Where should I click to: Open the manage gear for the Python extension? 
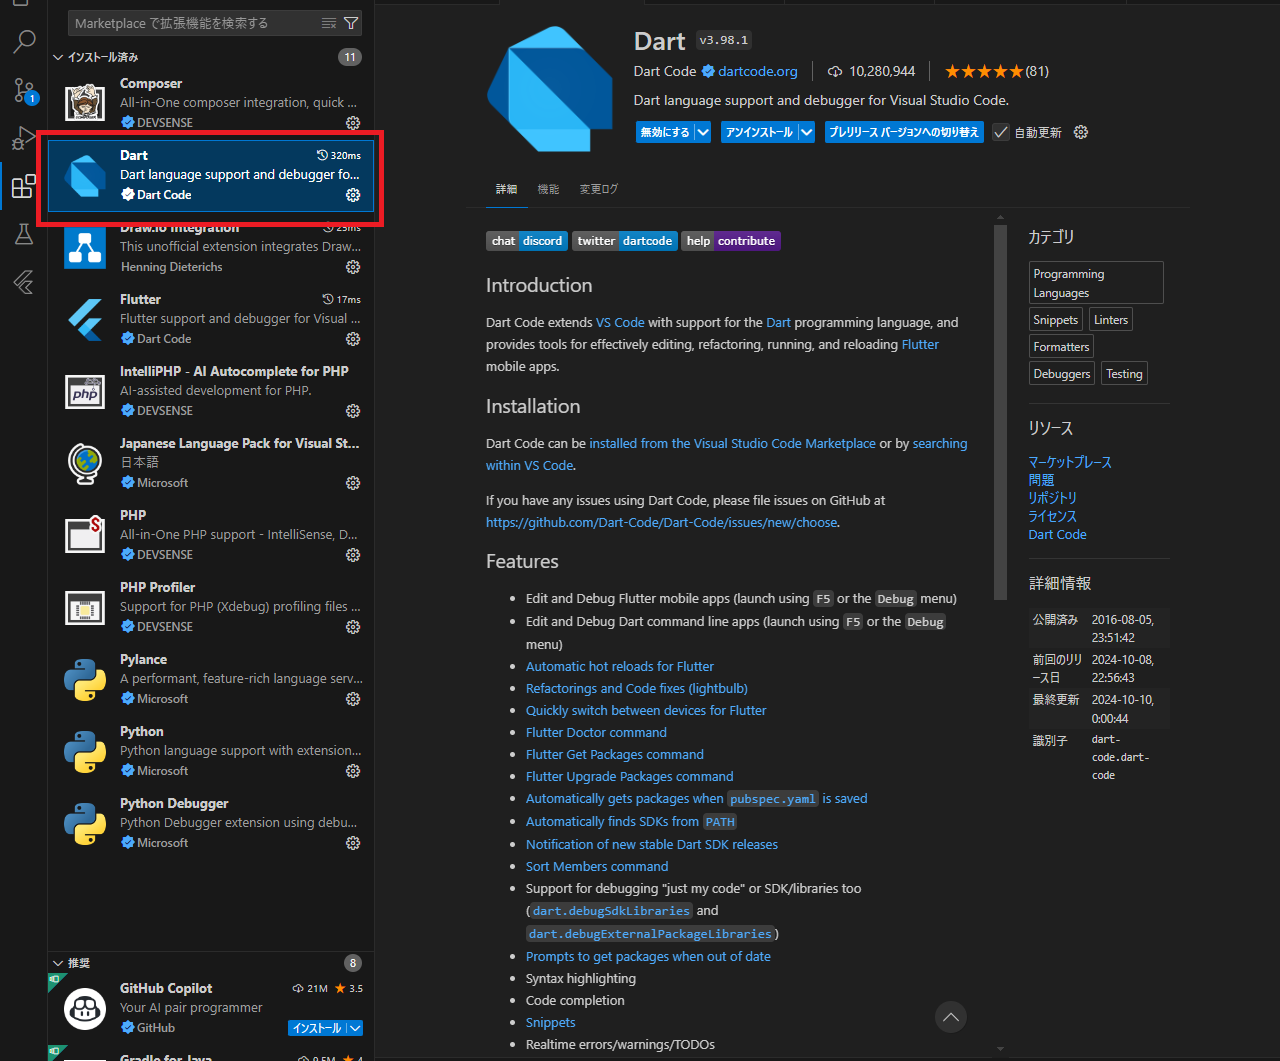[x=352, y=771]
